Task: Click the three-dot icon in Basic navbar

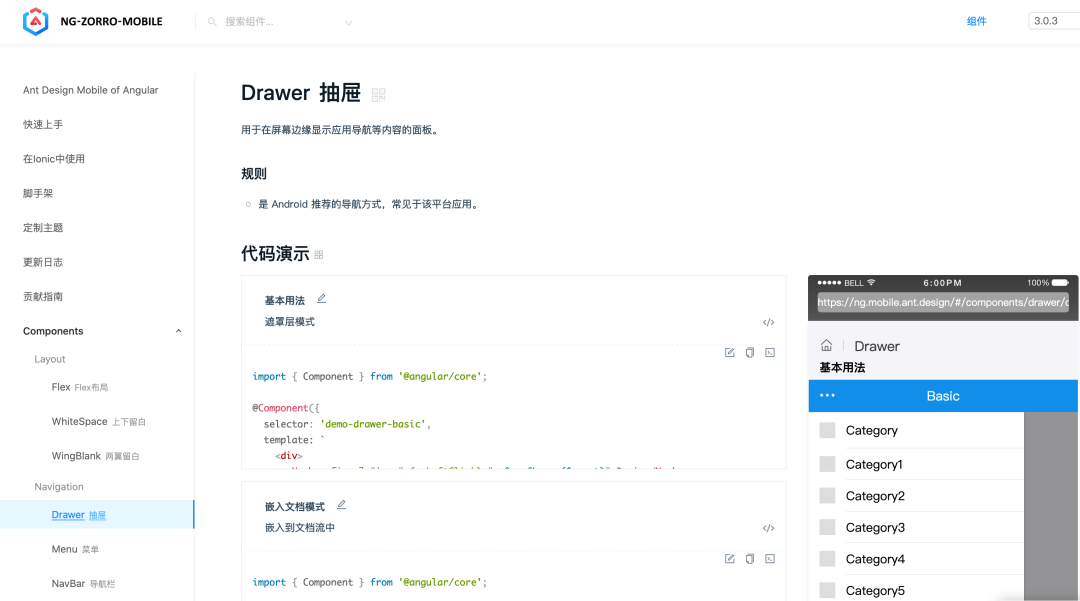Action: pos(827,395)
